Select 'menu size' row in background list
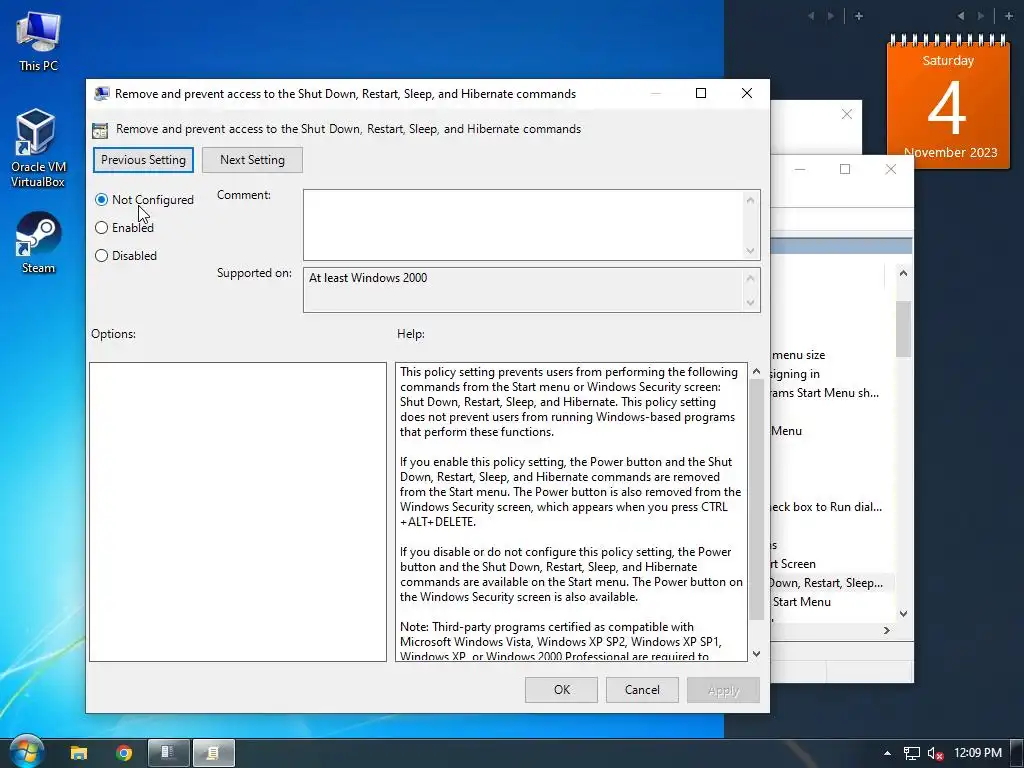This screenshot has height=768, width=1024. click(798, 355)
